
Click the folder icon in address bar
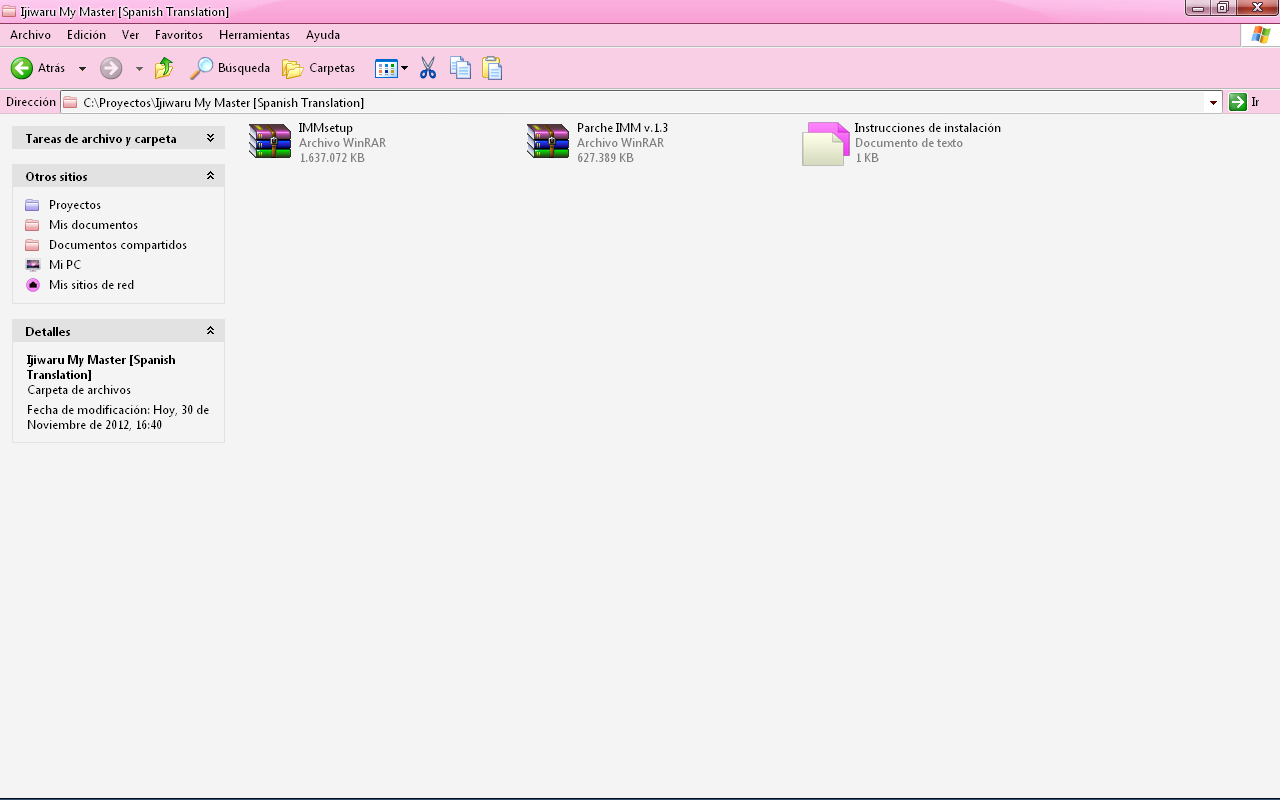pos(70,102)
